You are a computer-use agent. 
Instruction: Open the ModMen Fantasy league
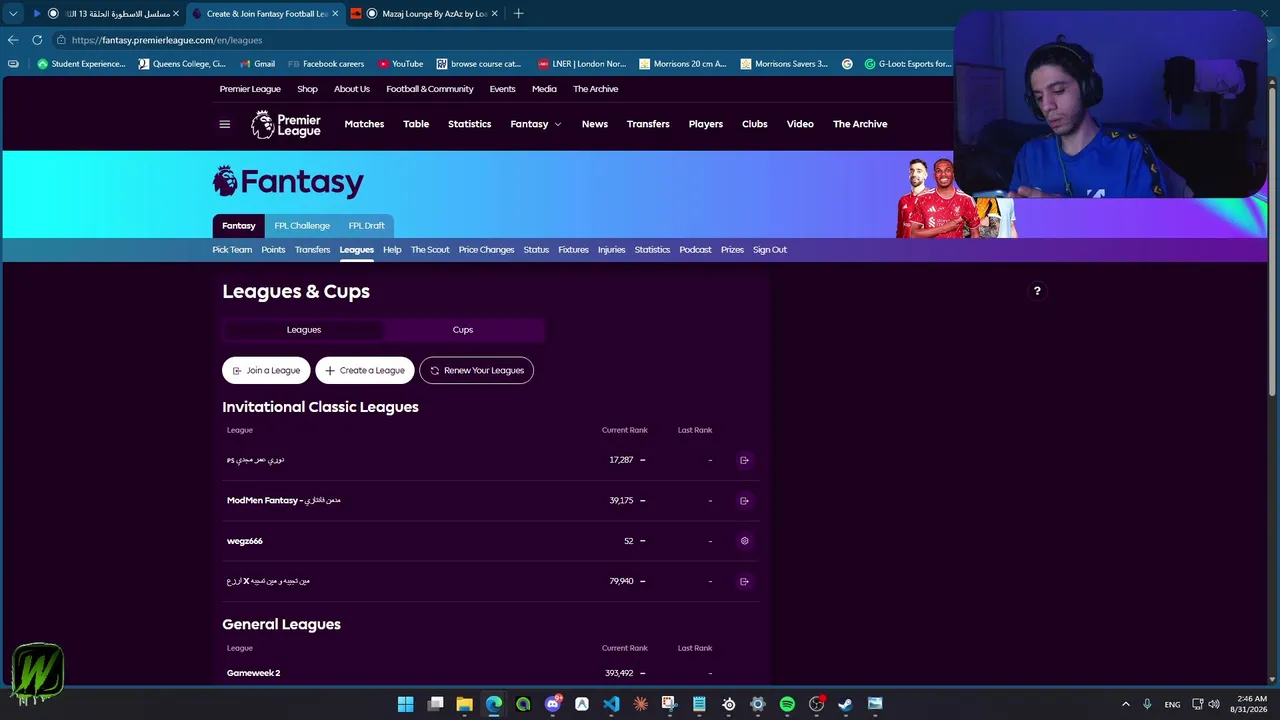[284, 501]
